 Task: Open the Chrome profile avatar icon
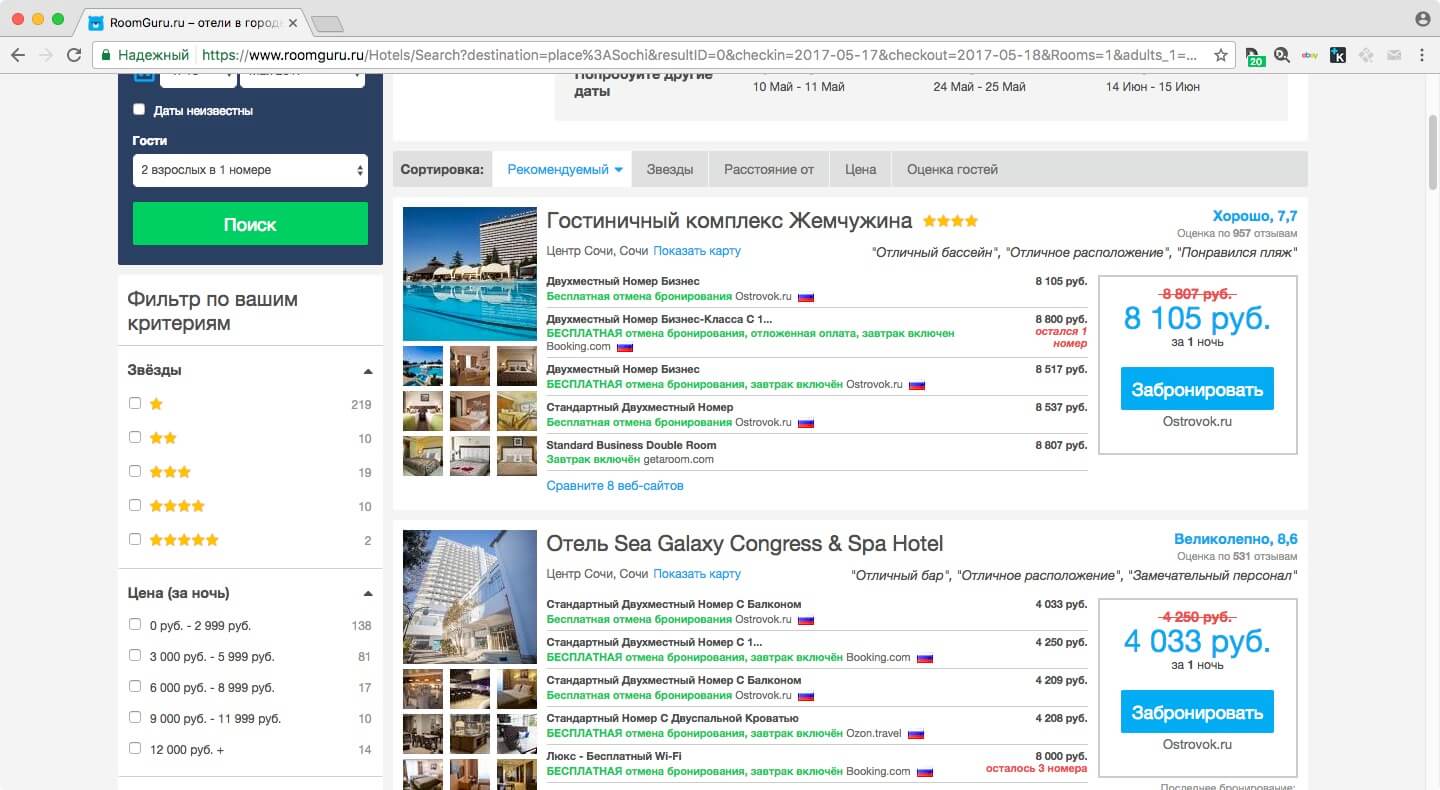coord(1423,19)
